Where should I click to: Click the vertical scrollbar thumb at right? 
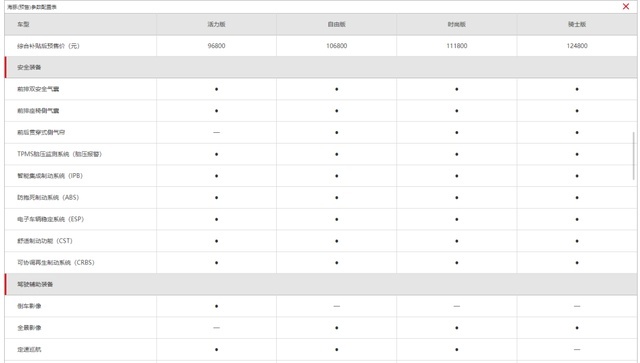point(633,156)
